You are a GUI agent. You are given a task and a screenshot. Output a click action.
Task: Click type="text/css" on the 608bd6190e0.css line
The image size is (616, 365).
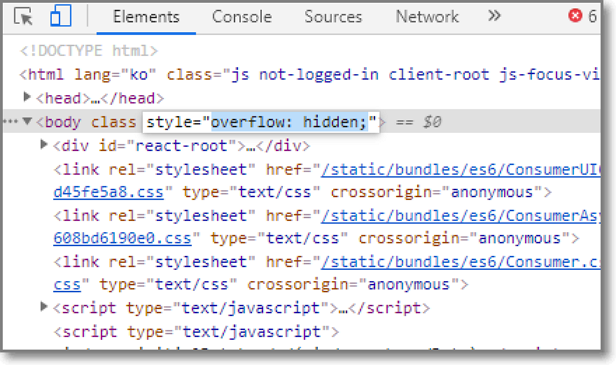coord(279,238)
